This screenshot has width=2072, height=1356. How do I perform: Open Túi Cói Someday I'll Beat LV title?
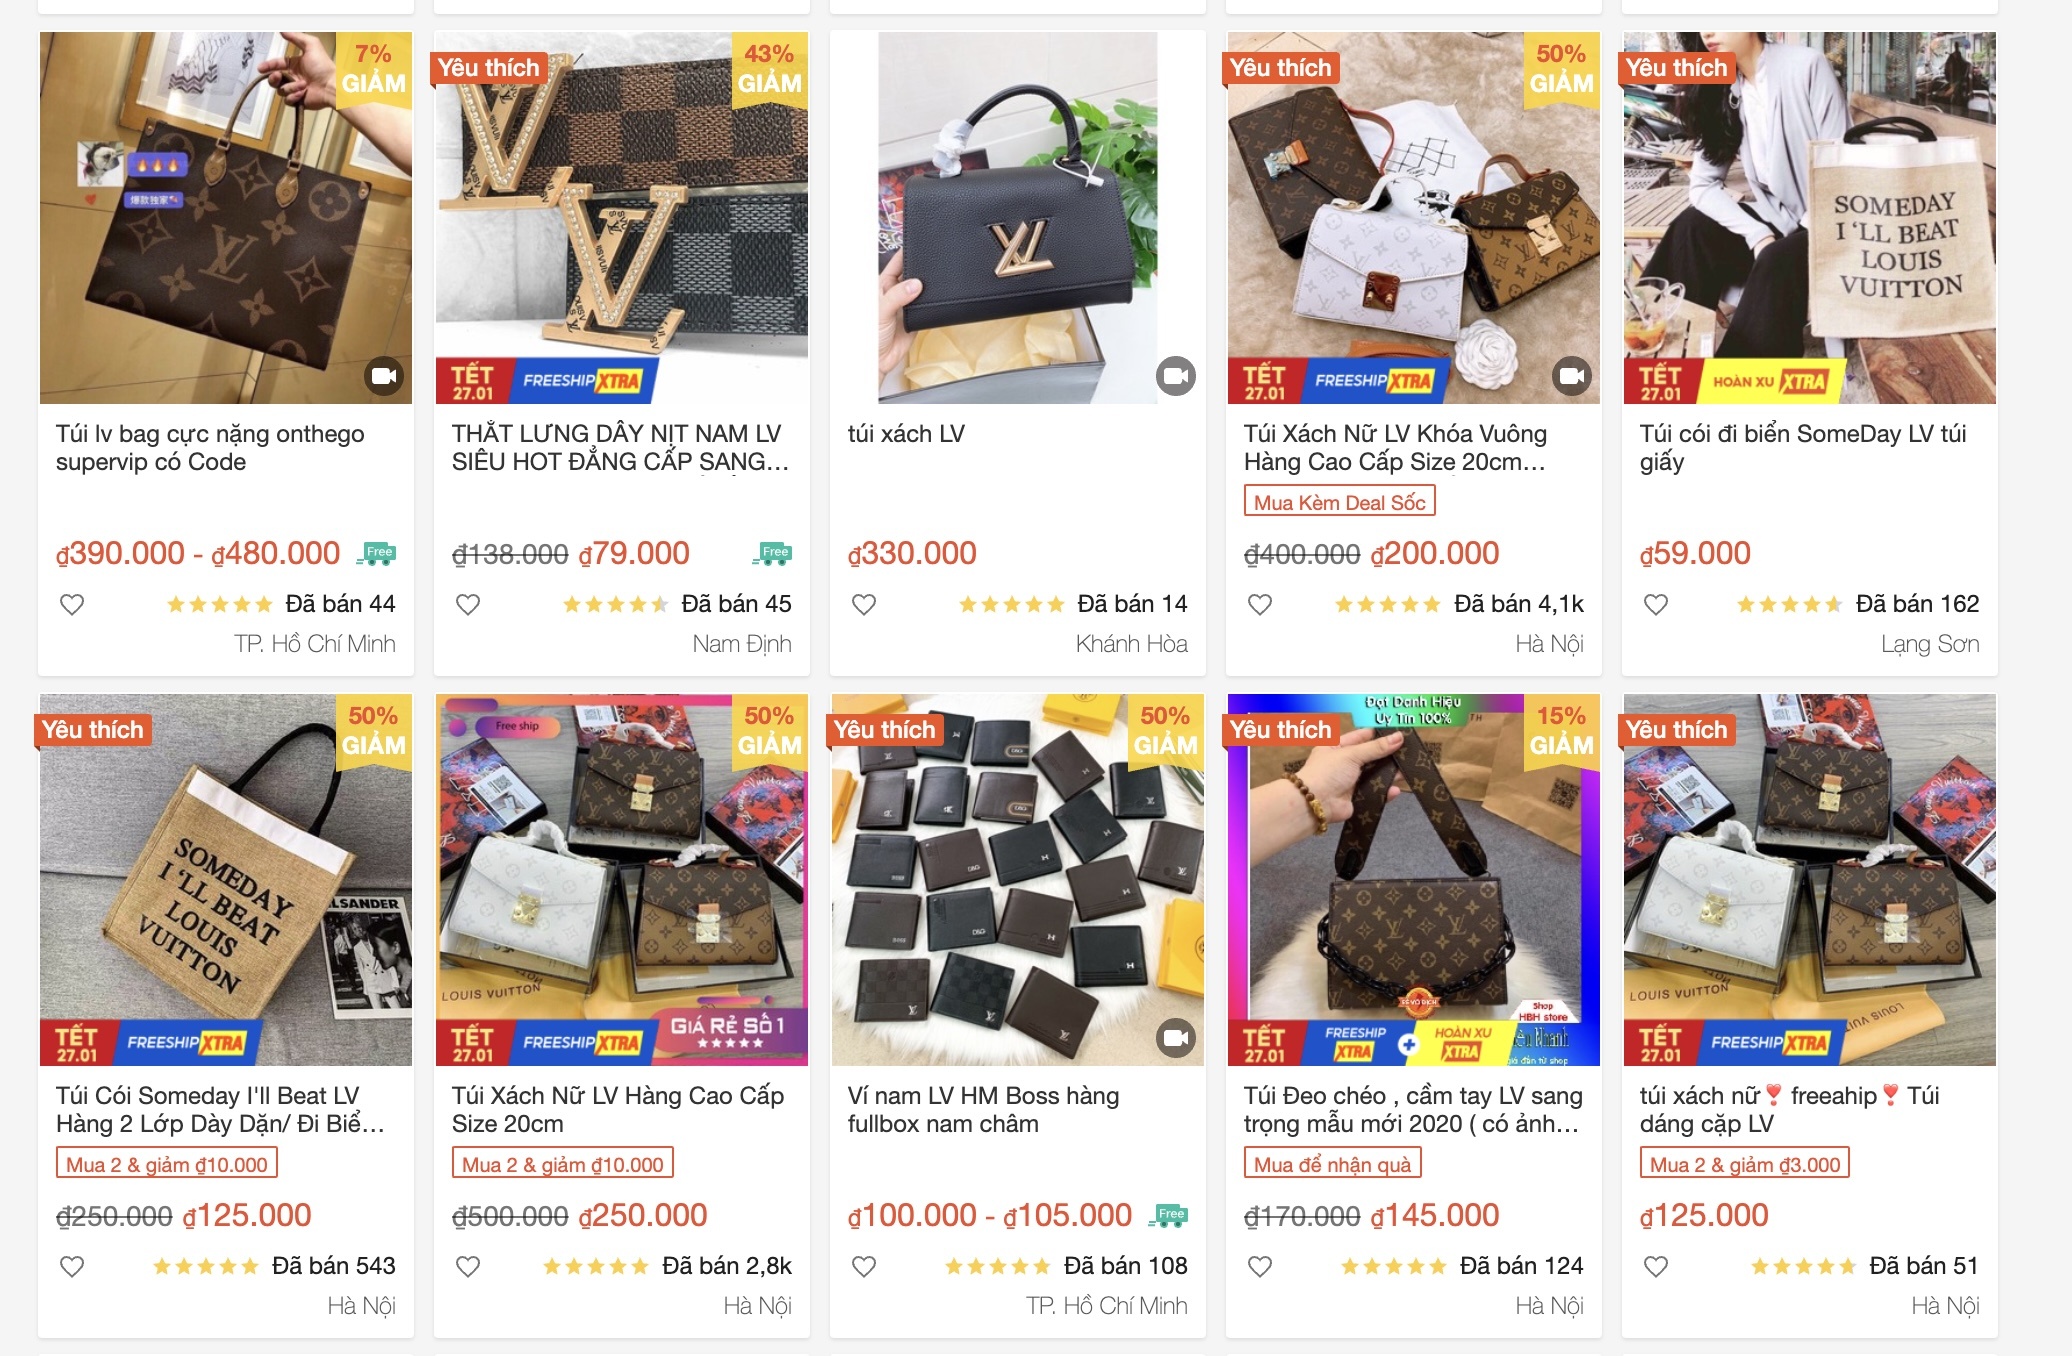(220, 1109)
